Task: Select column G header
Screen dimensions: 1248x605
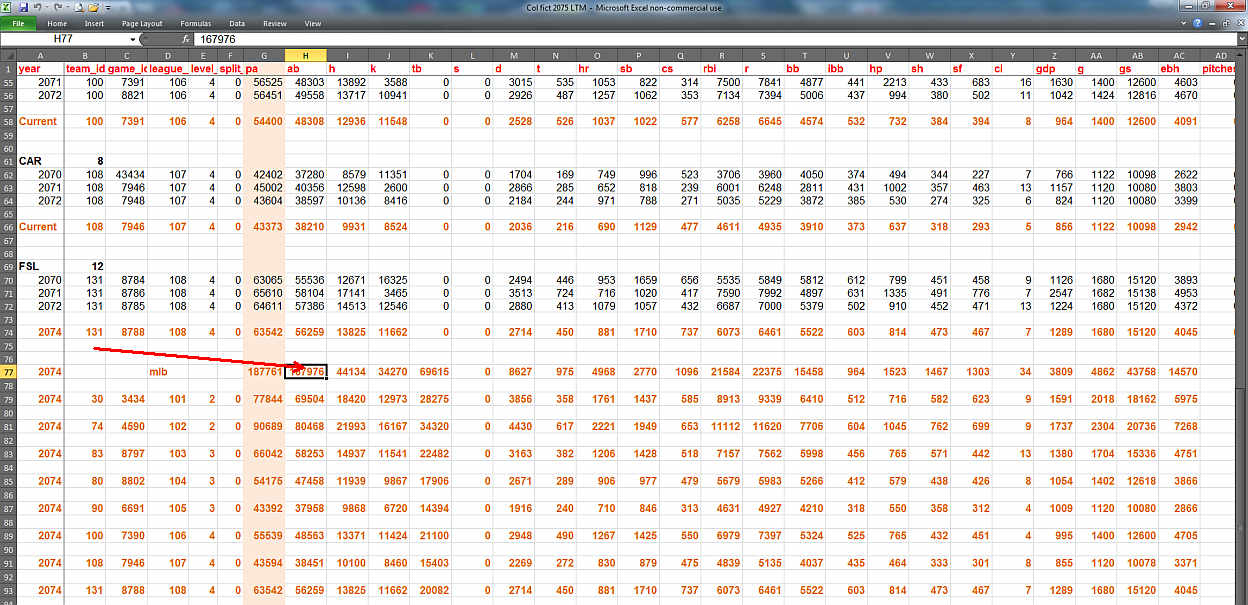Action: click(264, 55)
